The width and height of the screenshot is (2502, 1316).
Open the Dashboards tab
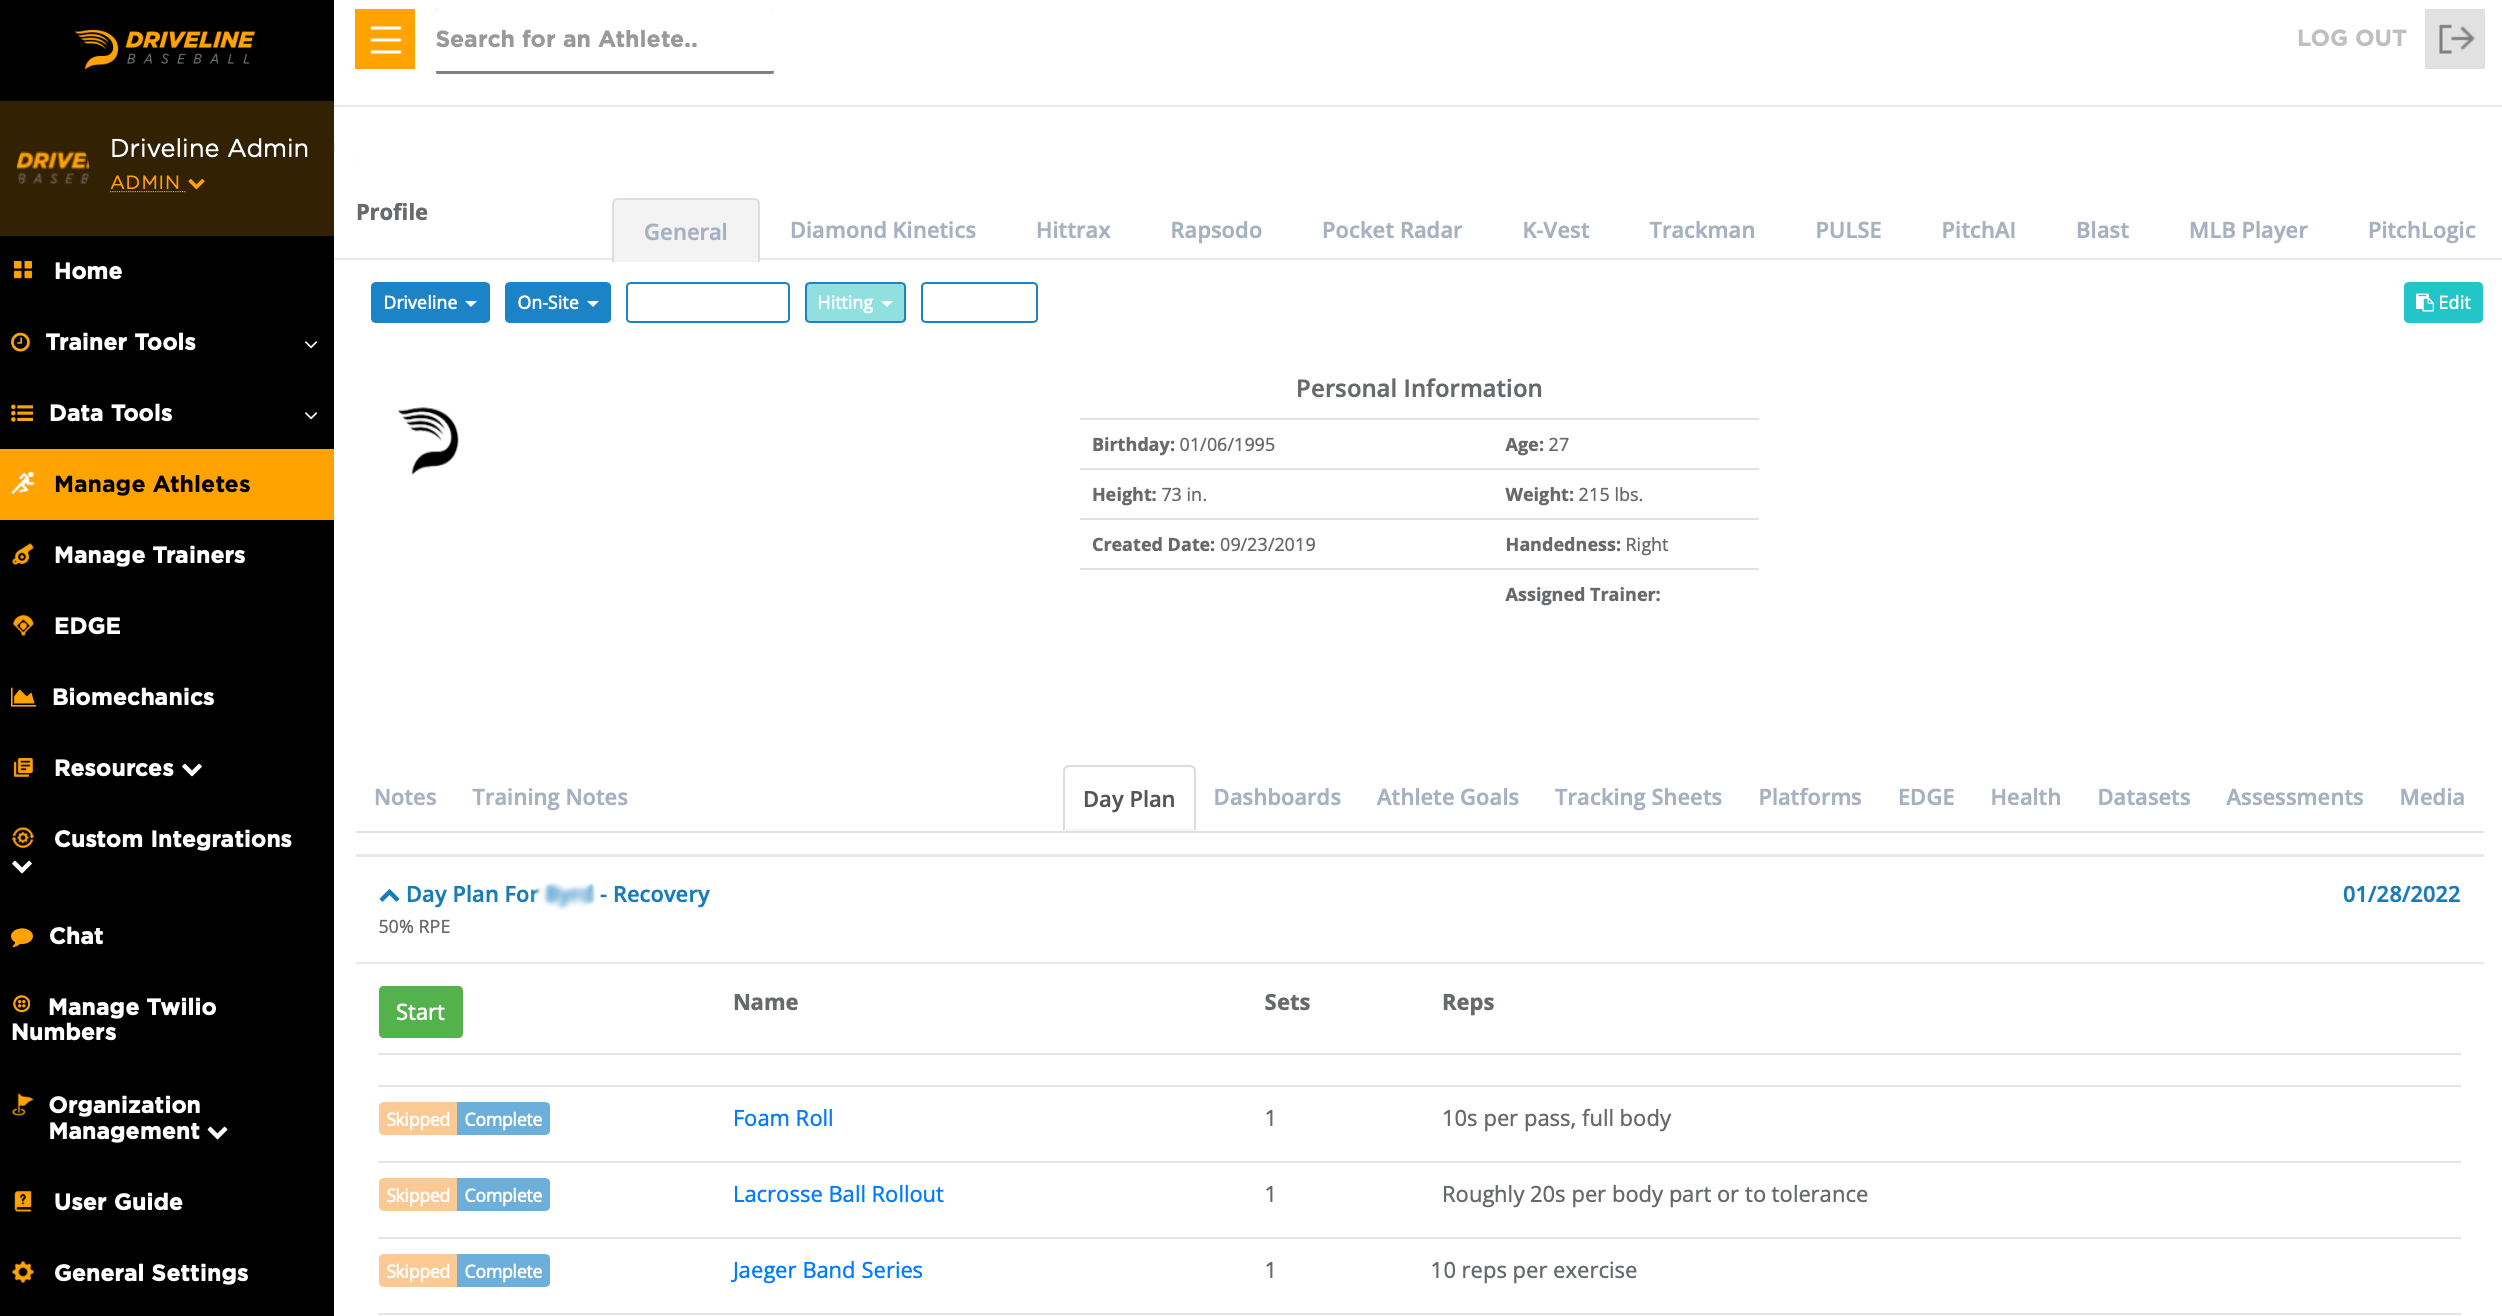click(1277, 797)
